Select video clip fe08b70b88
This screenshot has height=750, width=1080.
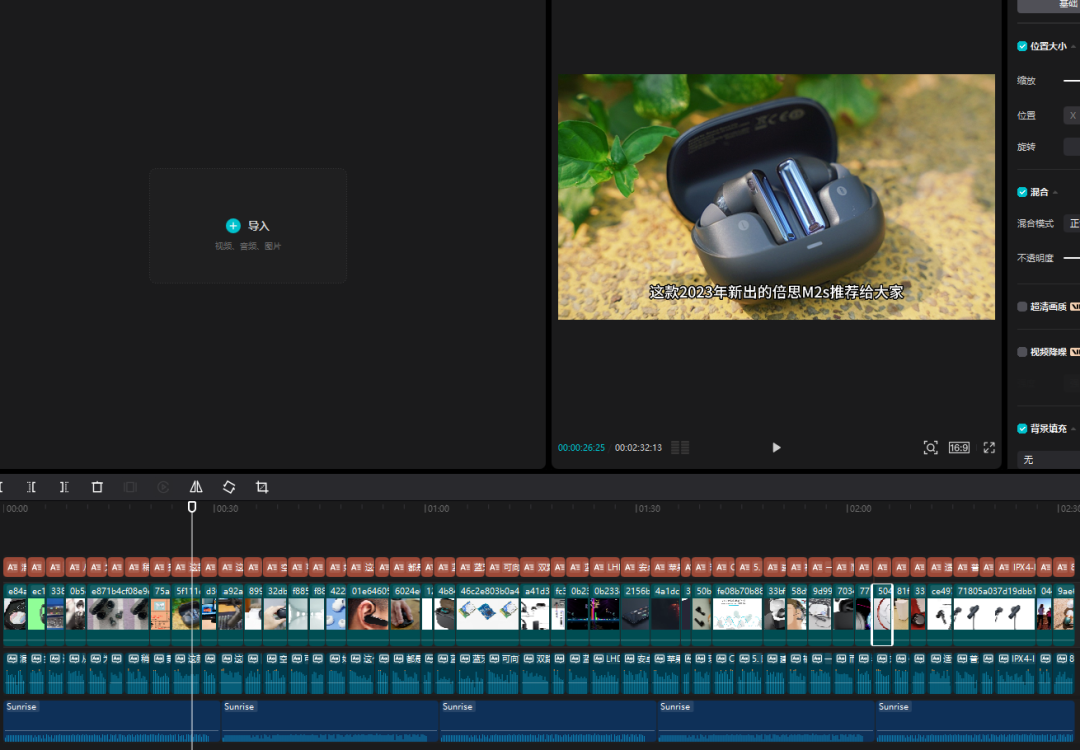[x=737, y=614]
